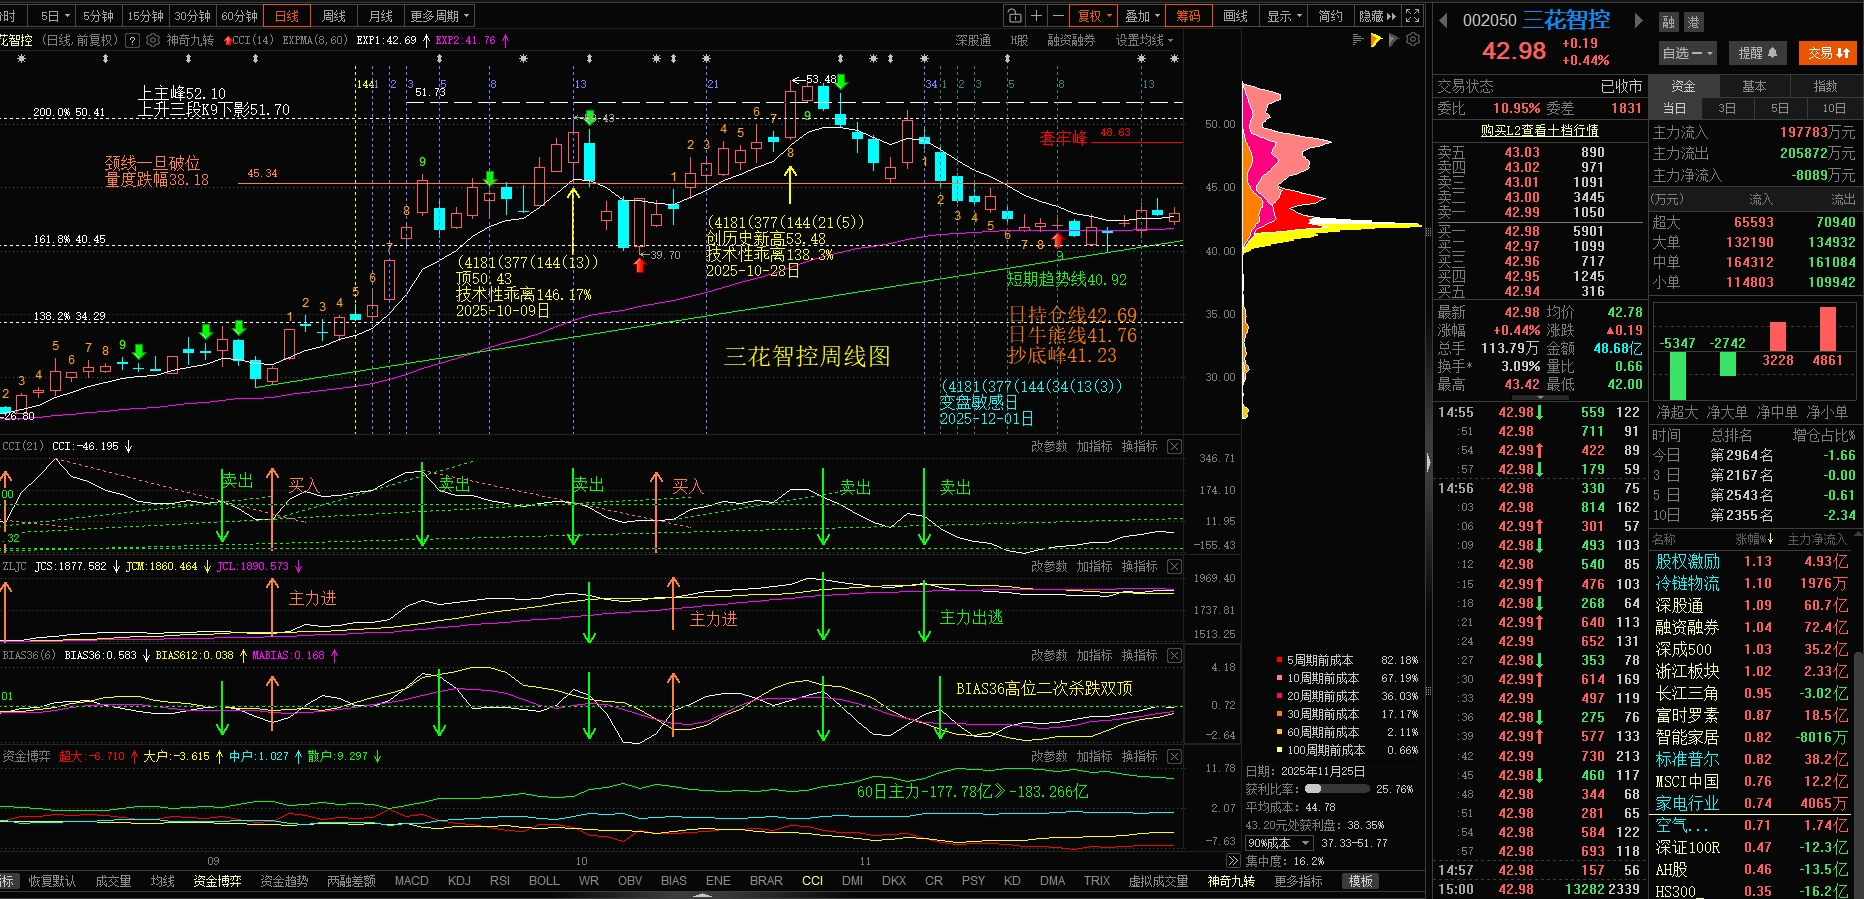
Task: Toggle 简约 simple mode
Action: (1330, 16)
